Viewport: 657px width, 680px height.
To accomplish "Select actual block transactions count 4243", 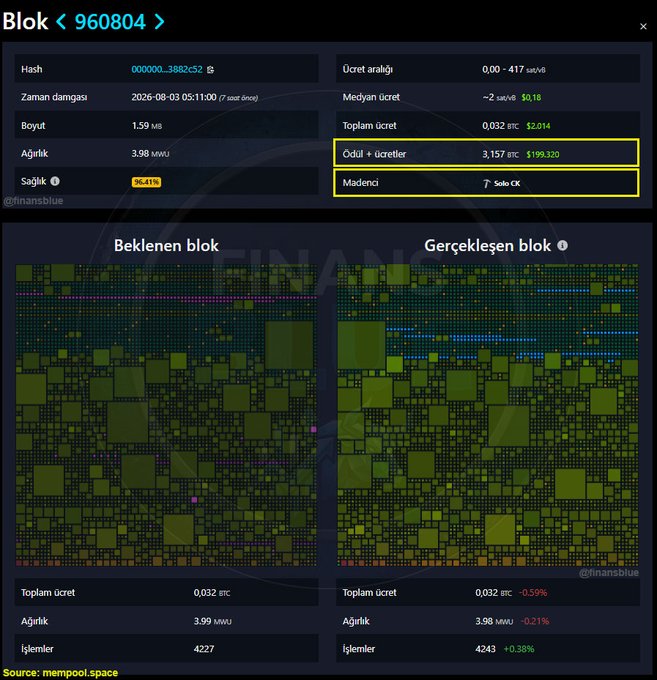I will click(485, 649).
